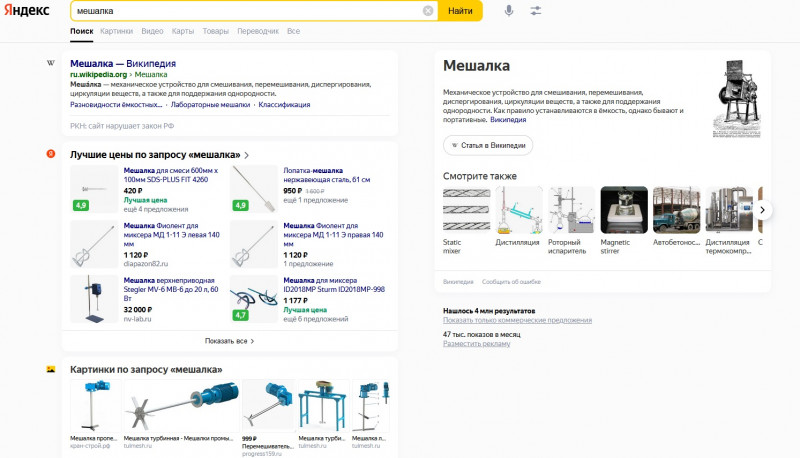This screenshot has height=458, width=800.
Task: Expand the Лучшие цены по запросу heading arrow
Action: pos(246,155)
